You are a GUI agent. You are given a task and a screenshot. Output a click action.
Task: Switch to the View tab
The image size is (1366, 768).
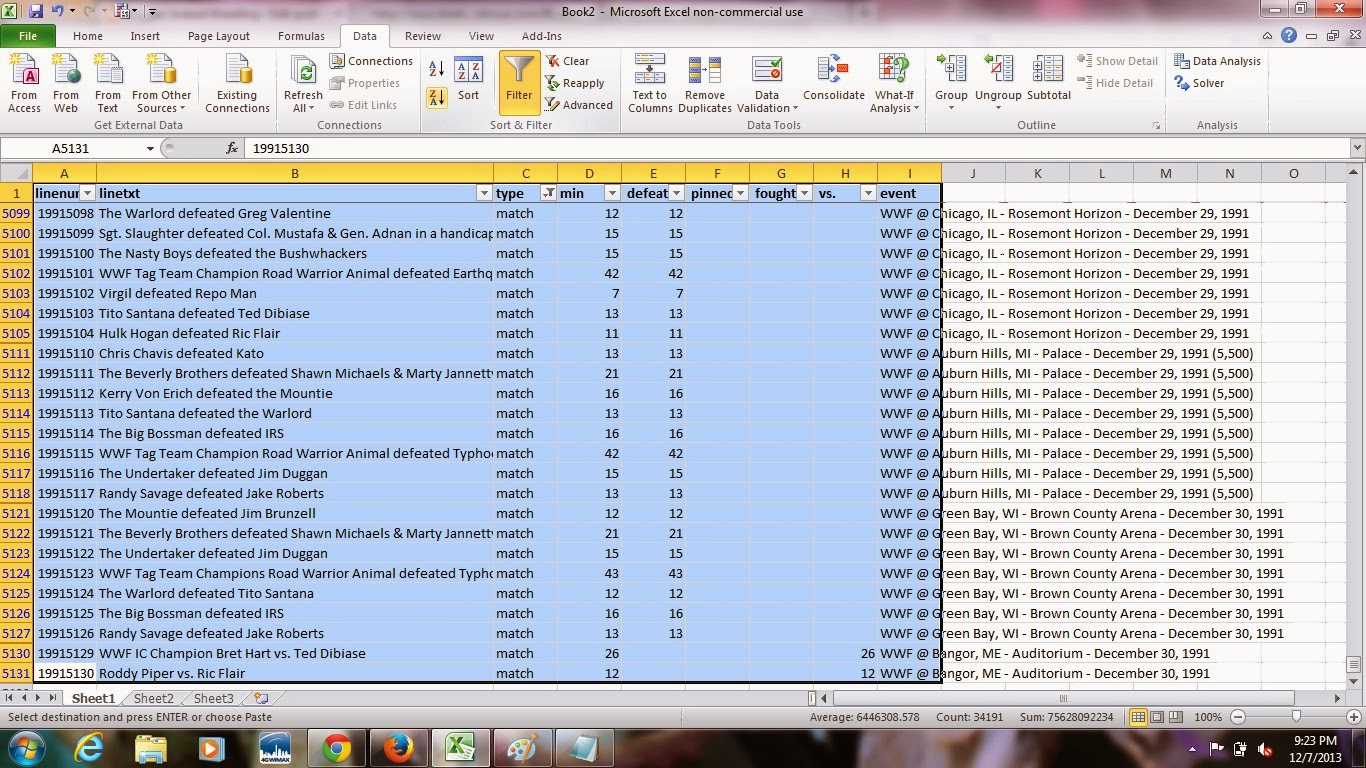click(481, 36)
